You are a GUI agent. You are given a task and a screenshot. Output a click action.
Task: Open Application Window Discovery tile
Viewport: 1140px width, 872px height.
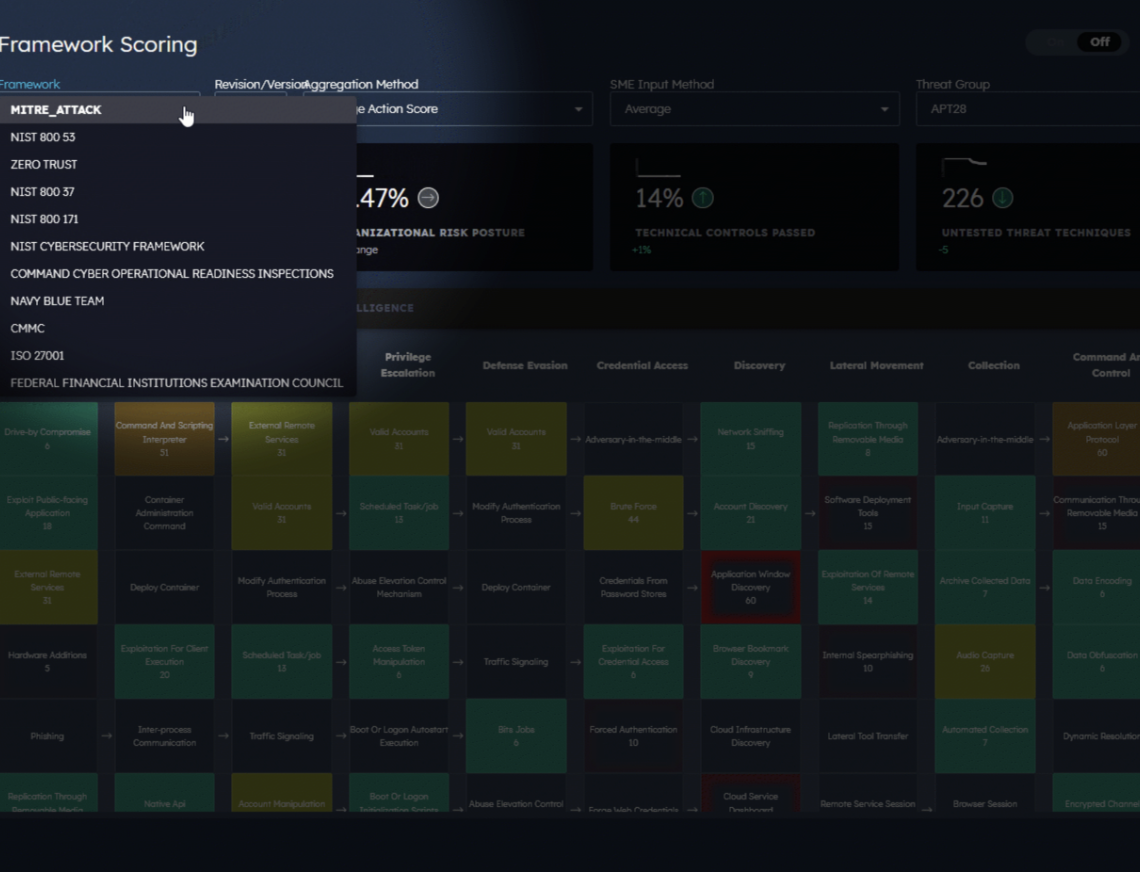750,587
